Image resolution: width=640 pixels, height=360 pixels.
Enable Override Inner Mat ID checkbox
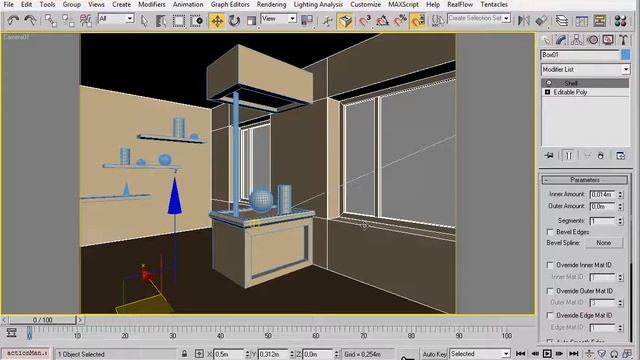[x=550, y=265]
